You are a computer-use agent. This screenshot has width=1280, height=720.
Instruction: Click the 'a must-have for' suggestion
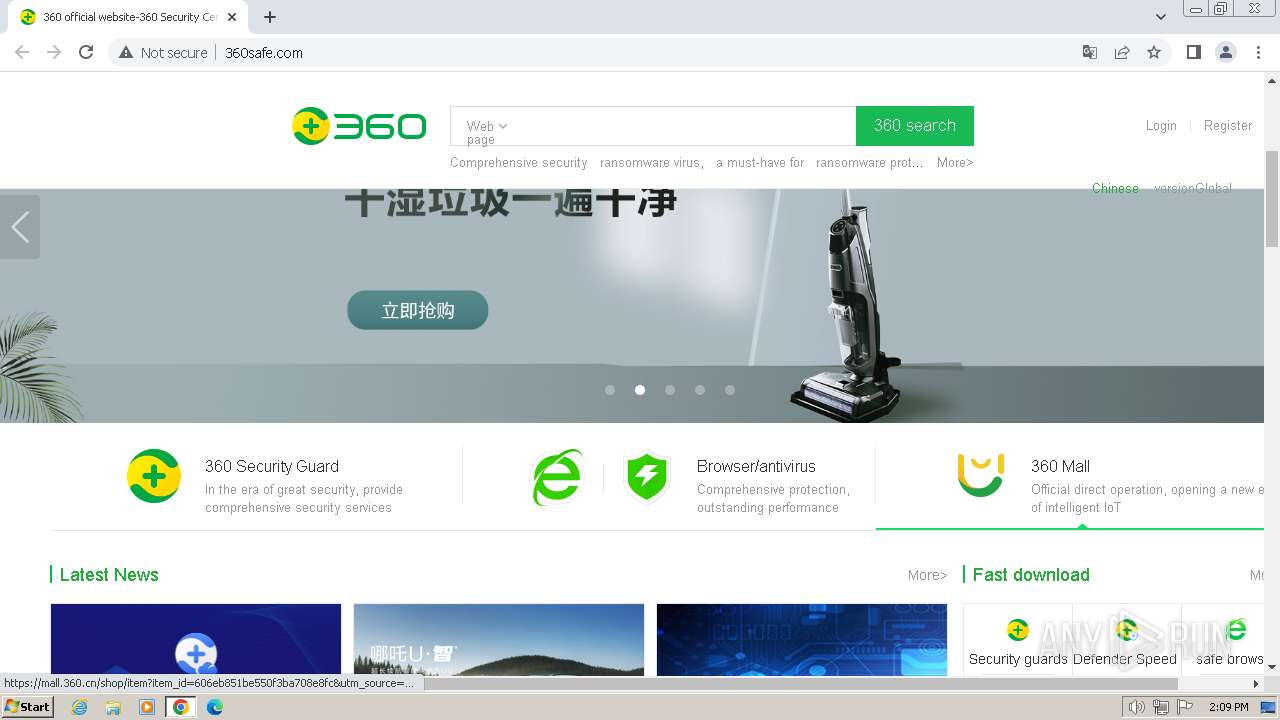coord(760,162)
